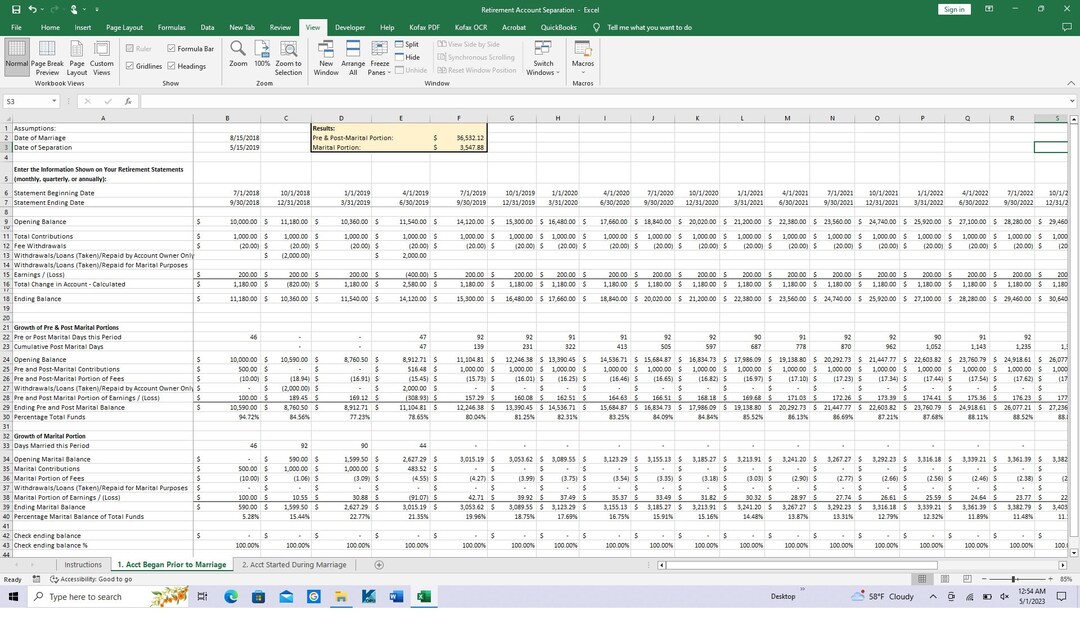Open the Zoom dialog via magnifier icon
The image size is (1080, 619).
[238, 55]
